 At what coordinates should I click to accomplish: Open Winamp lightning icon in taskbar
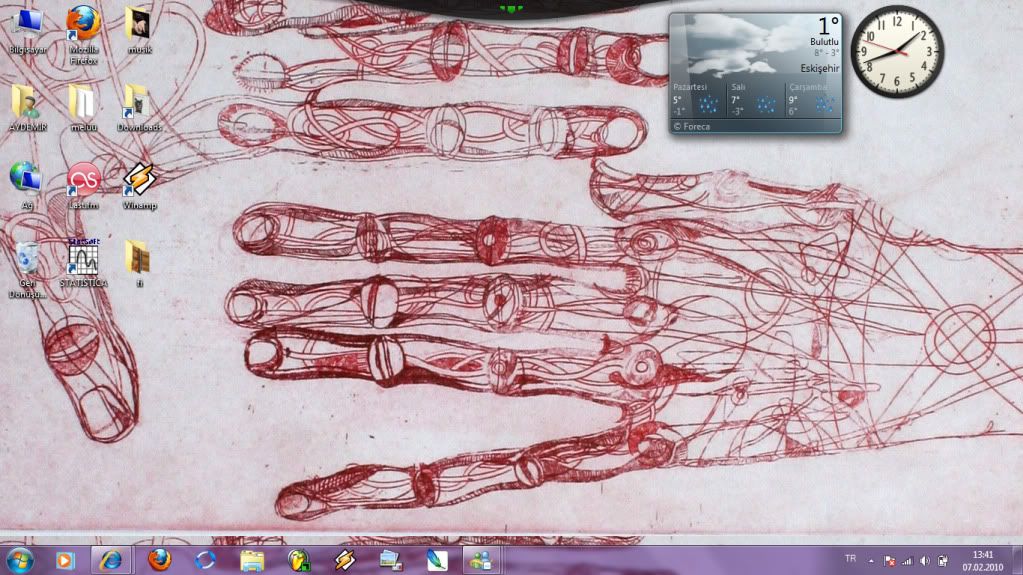tap(344, 560)
